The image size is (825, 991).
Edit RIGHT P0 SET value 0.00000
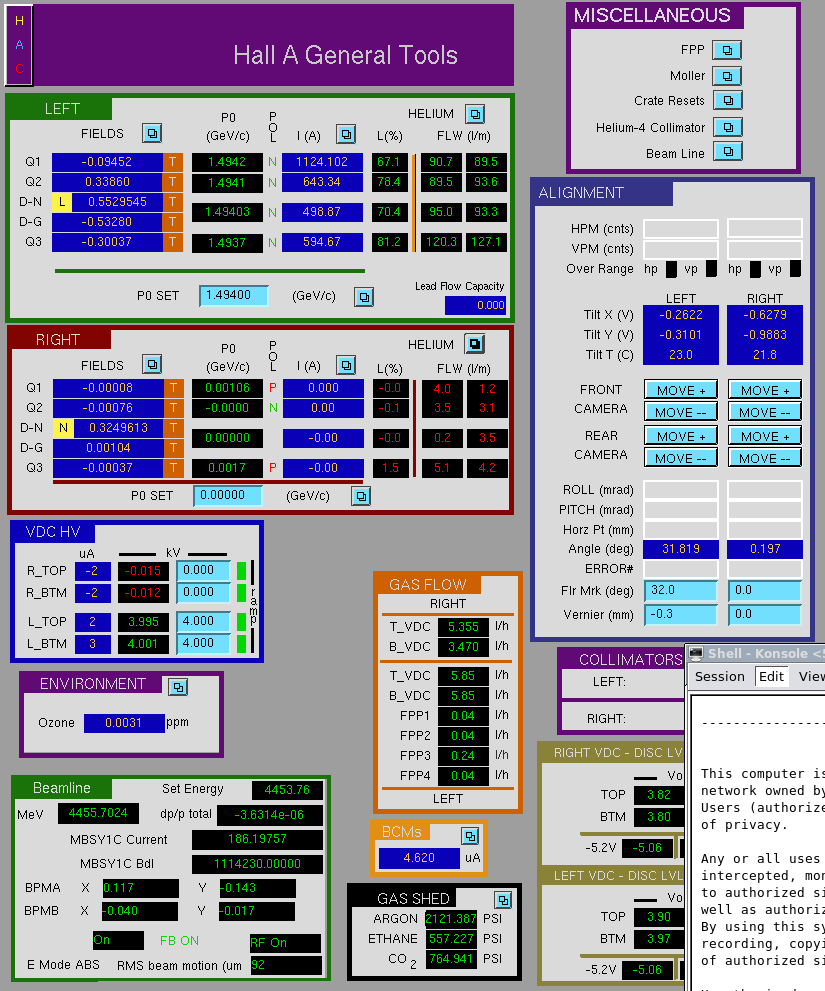point(228,496)
